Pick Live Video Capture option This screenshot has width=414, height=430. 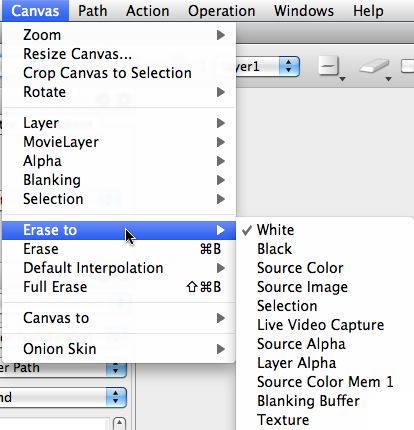point(320,325)
